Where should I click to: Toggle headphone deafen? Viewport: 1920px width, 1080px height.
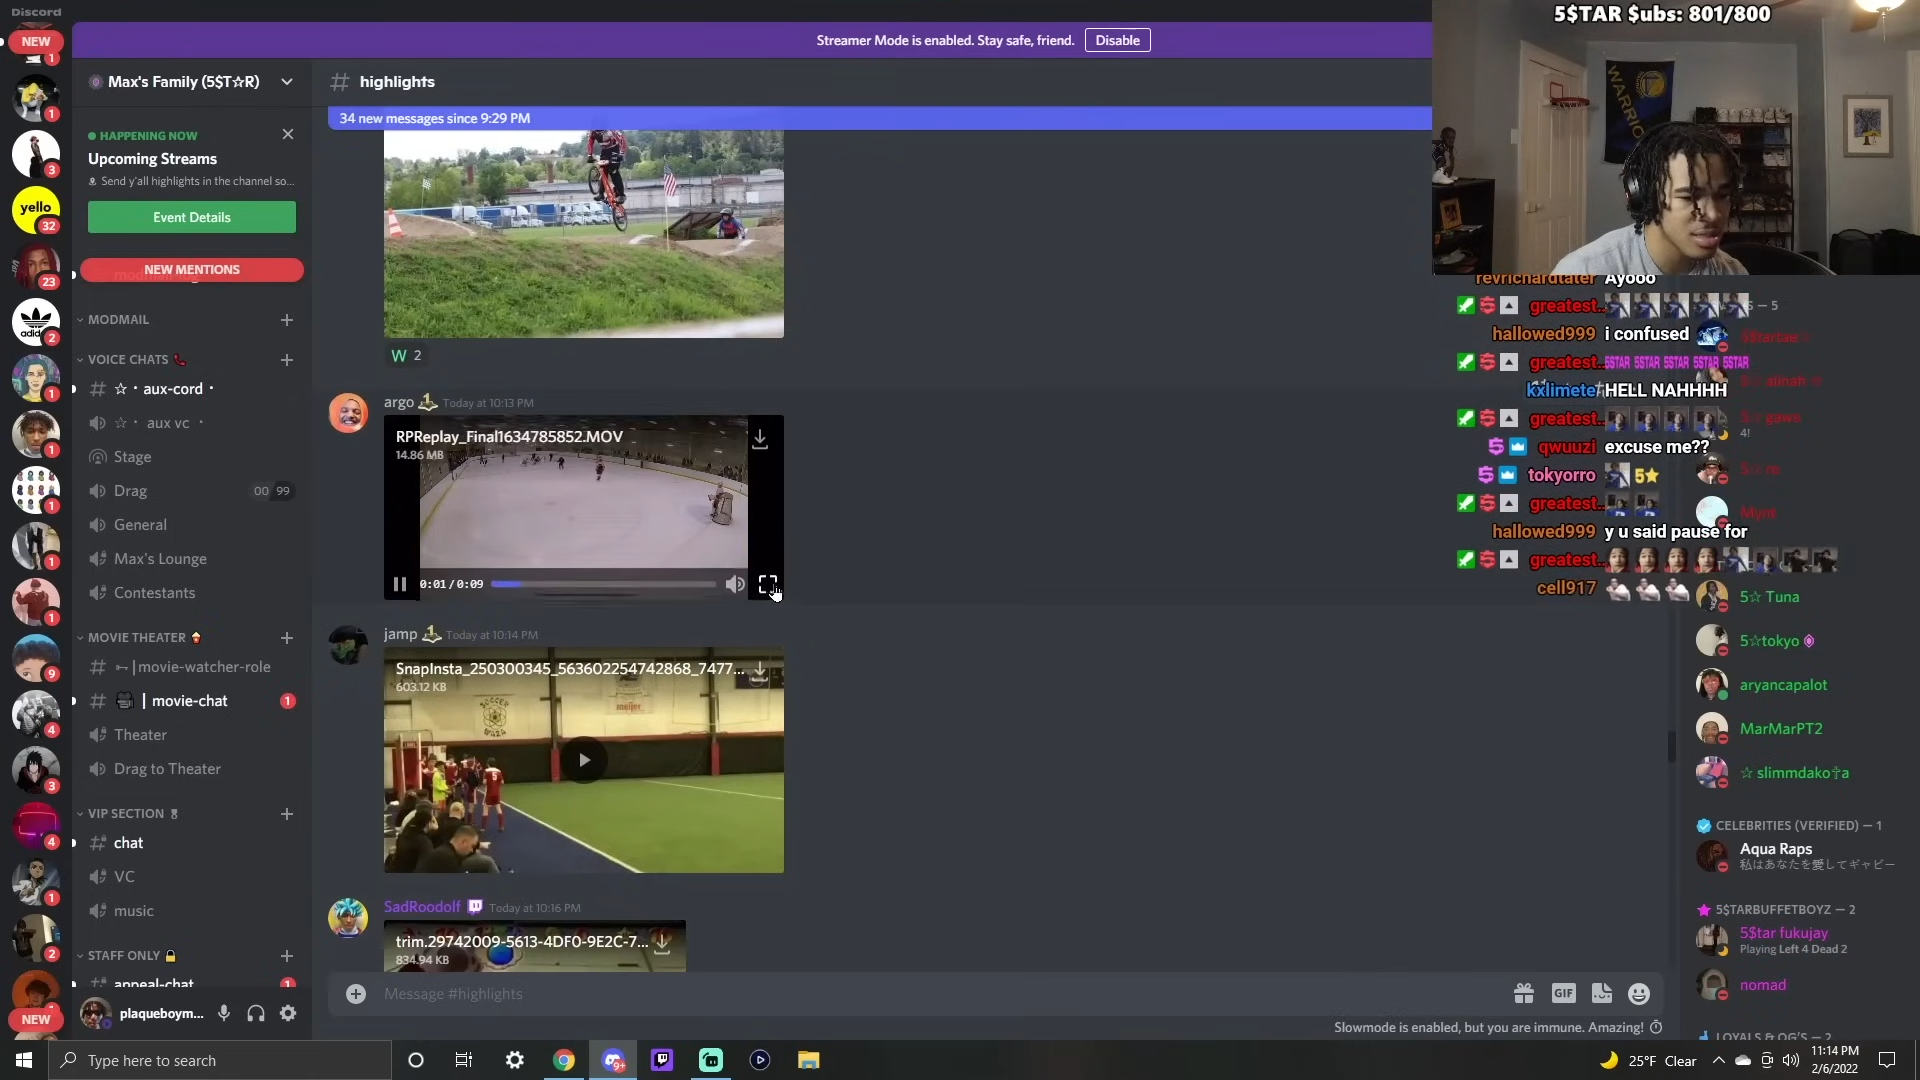pyautogui.click(x=256, y=1013)
